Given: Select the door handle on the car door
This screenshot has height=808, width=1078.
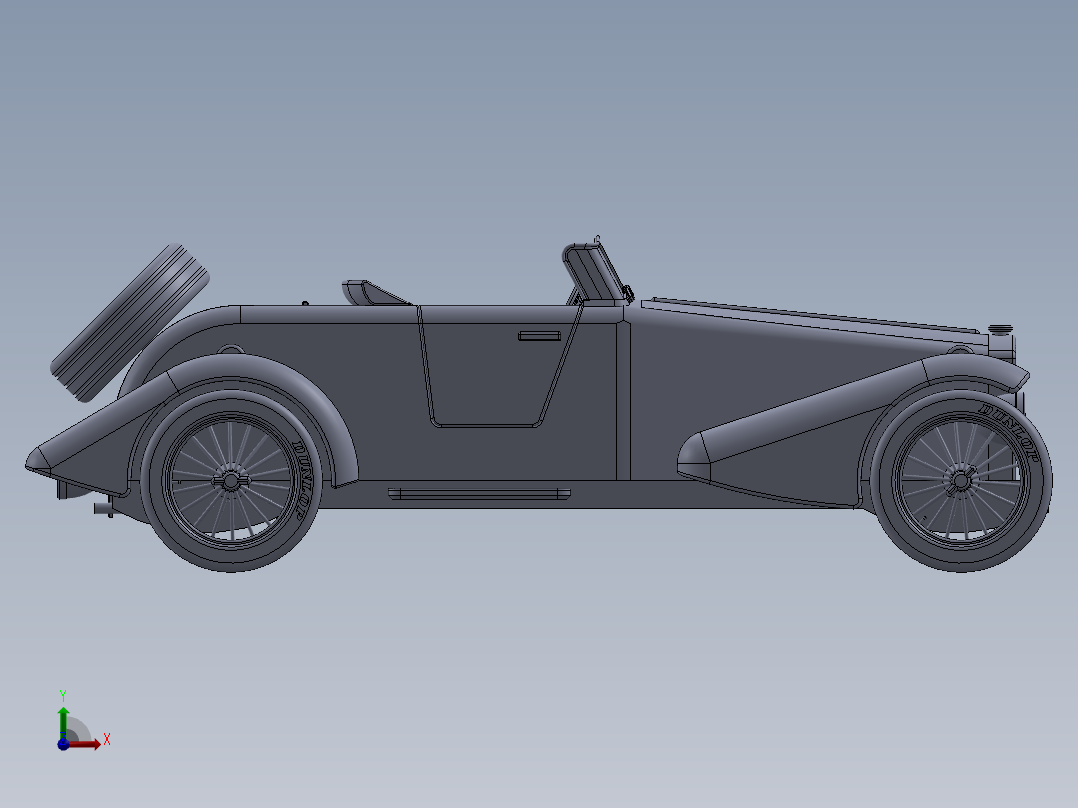Looking at the screenshot, I should click(x=540, y=336).
